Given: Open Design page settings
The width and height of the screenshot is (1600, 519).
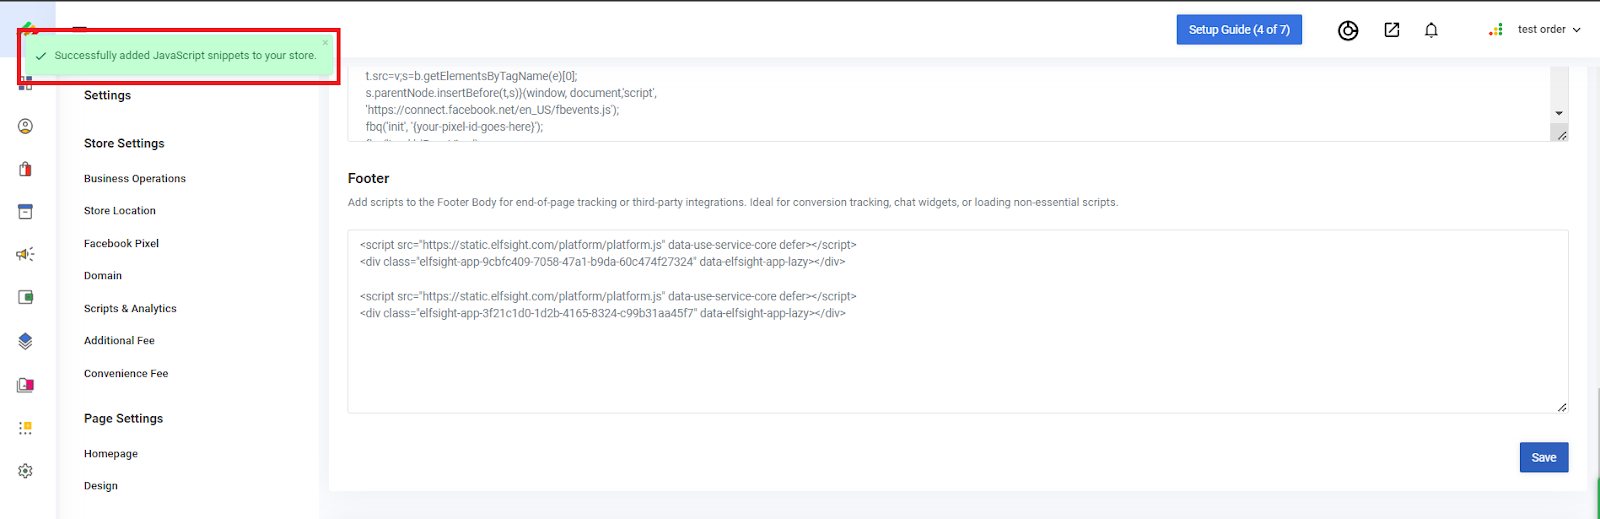Looking at the screenshot, I should click(101, 486).
